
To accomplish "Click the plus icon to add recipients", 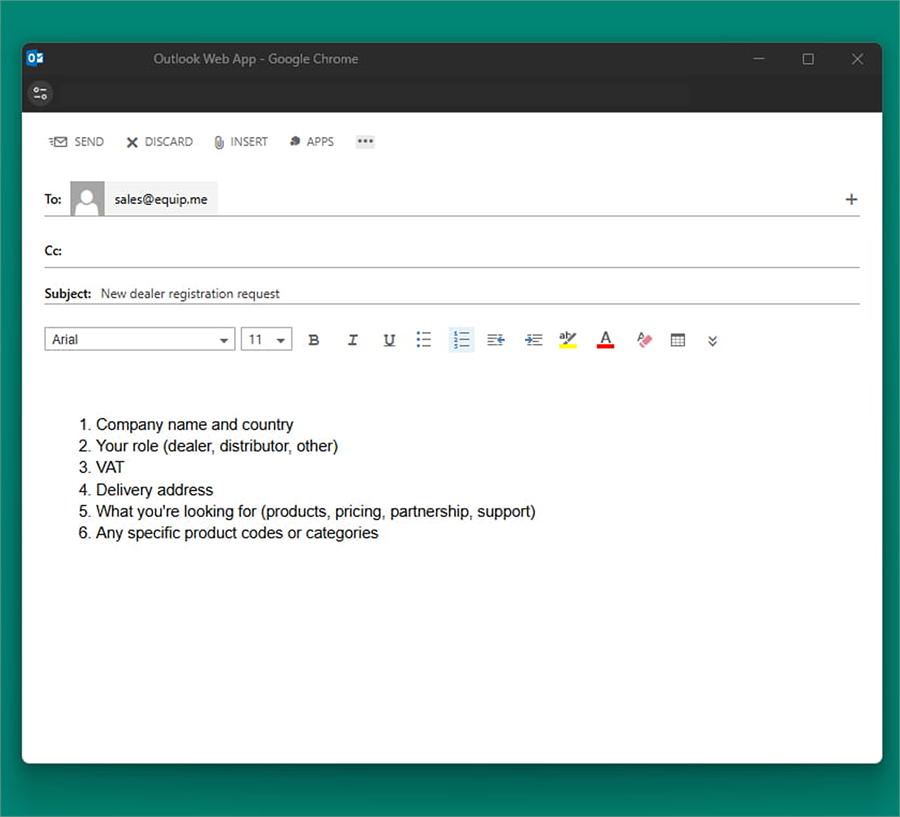I will pyautogui.click(x=851, y=199).
